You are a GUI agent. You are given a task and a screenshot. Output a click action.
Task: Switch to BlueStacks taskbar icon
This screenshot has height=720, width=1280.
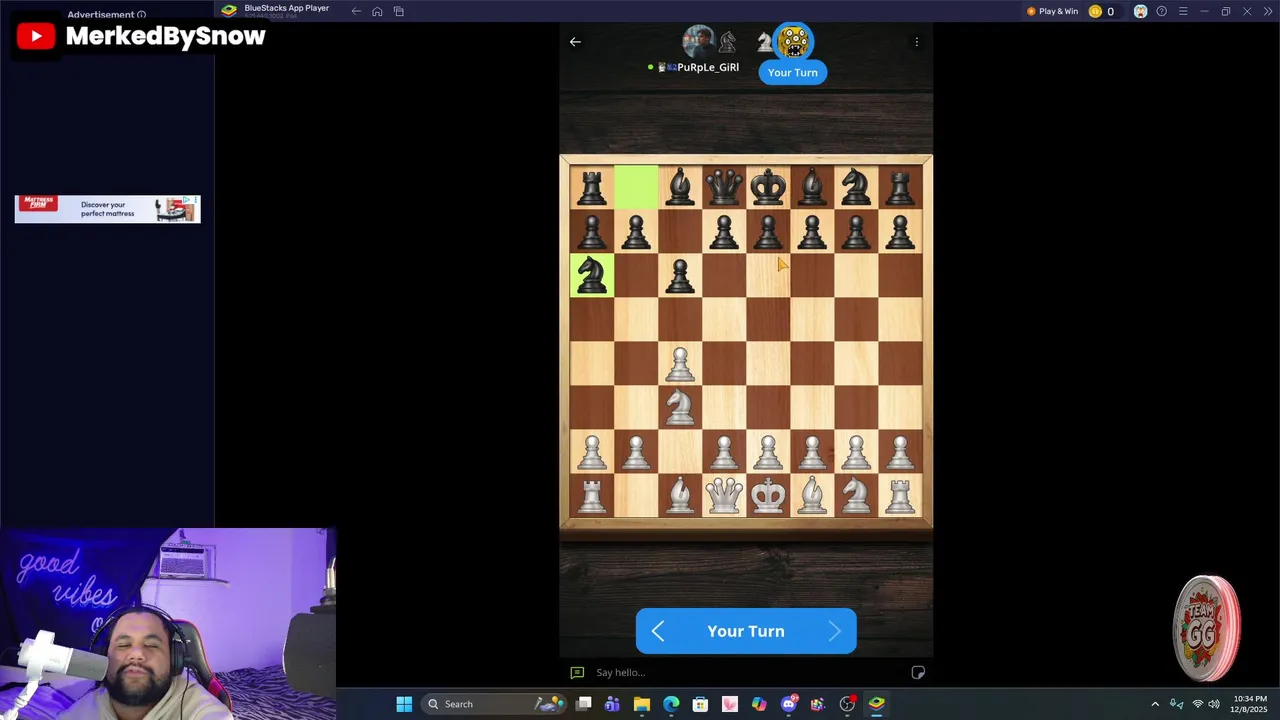(876, 704)
